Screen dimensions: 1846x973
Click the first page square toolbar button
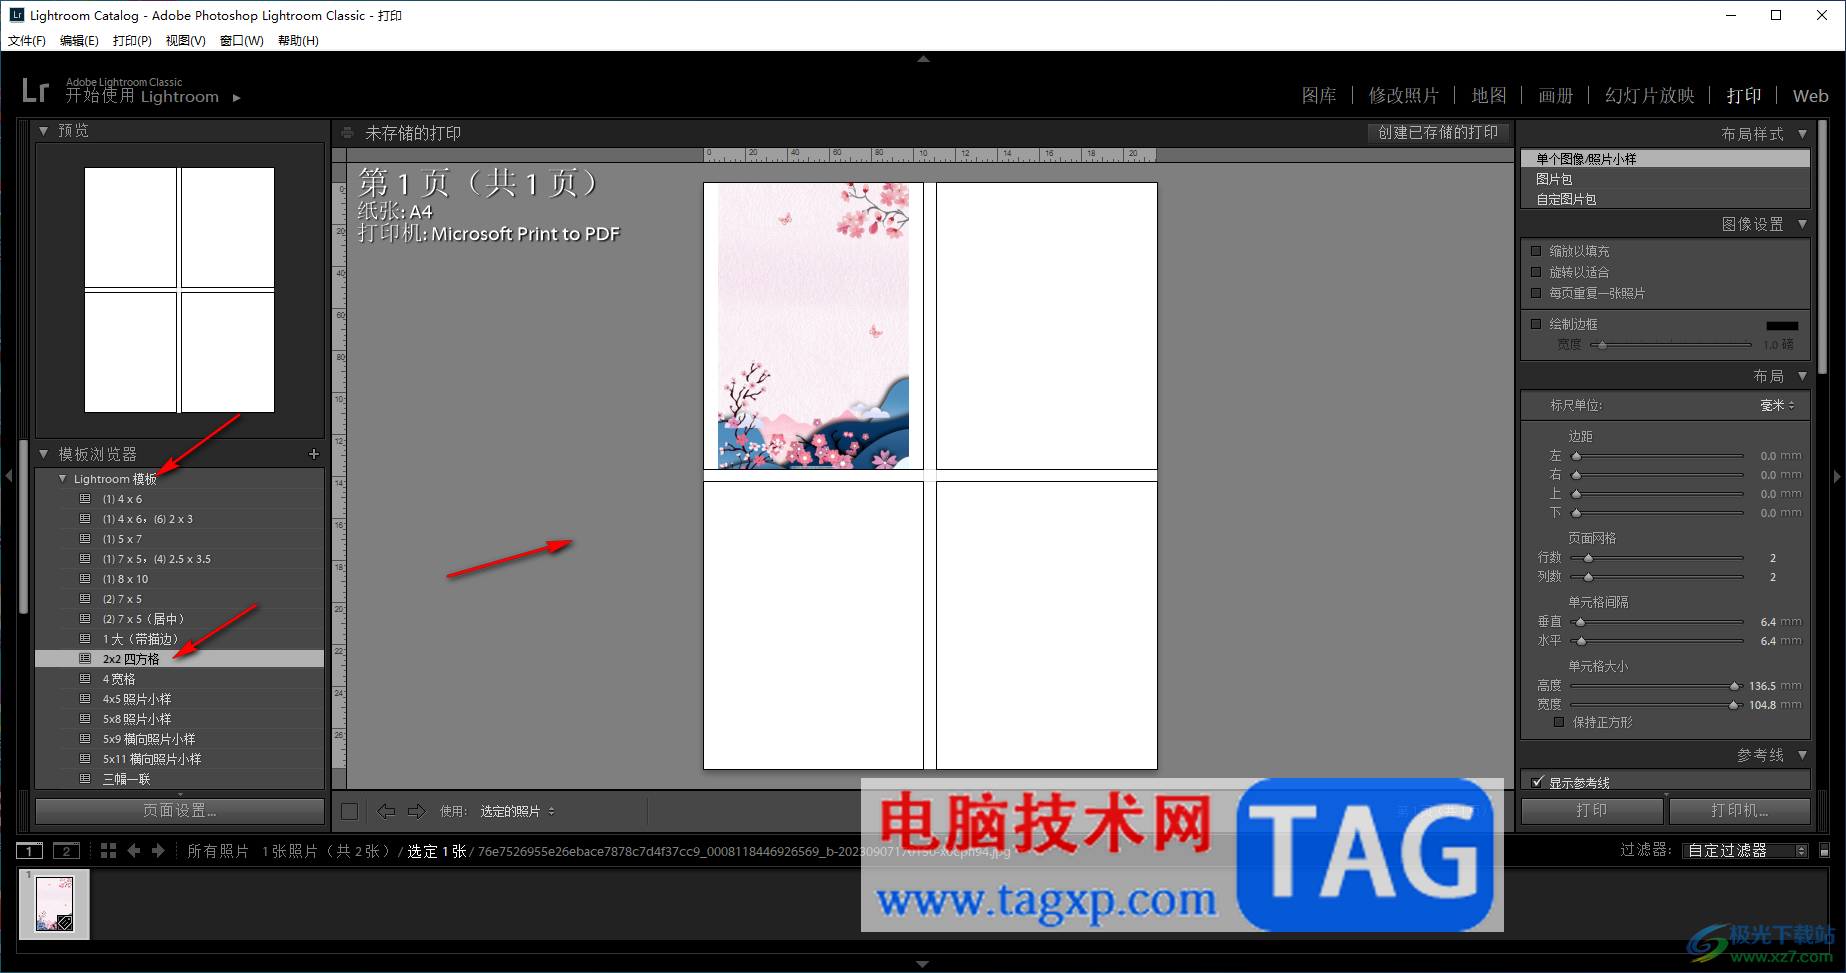349,811
